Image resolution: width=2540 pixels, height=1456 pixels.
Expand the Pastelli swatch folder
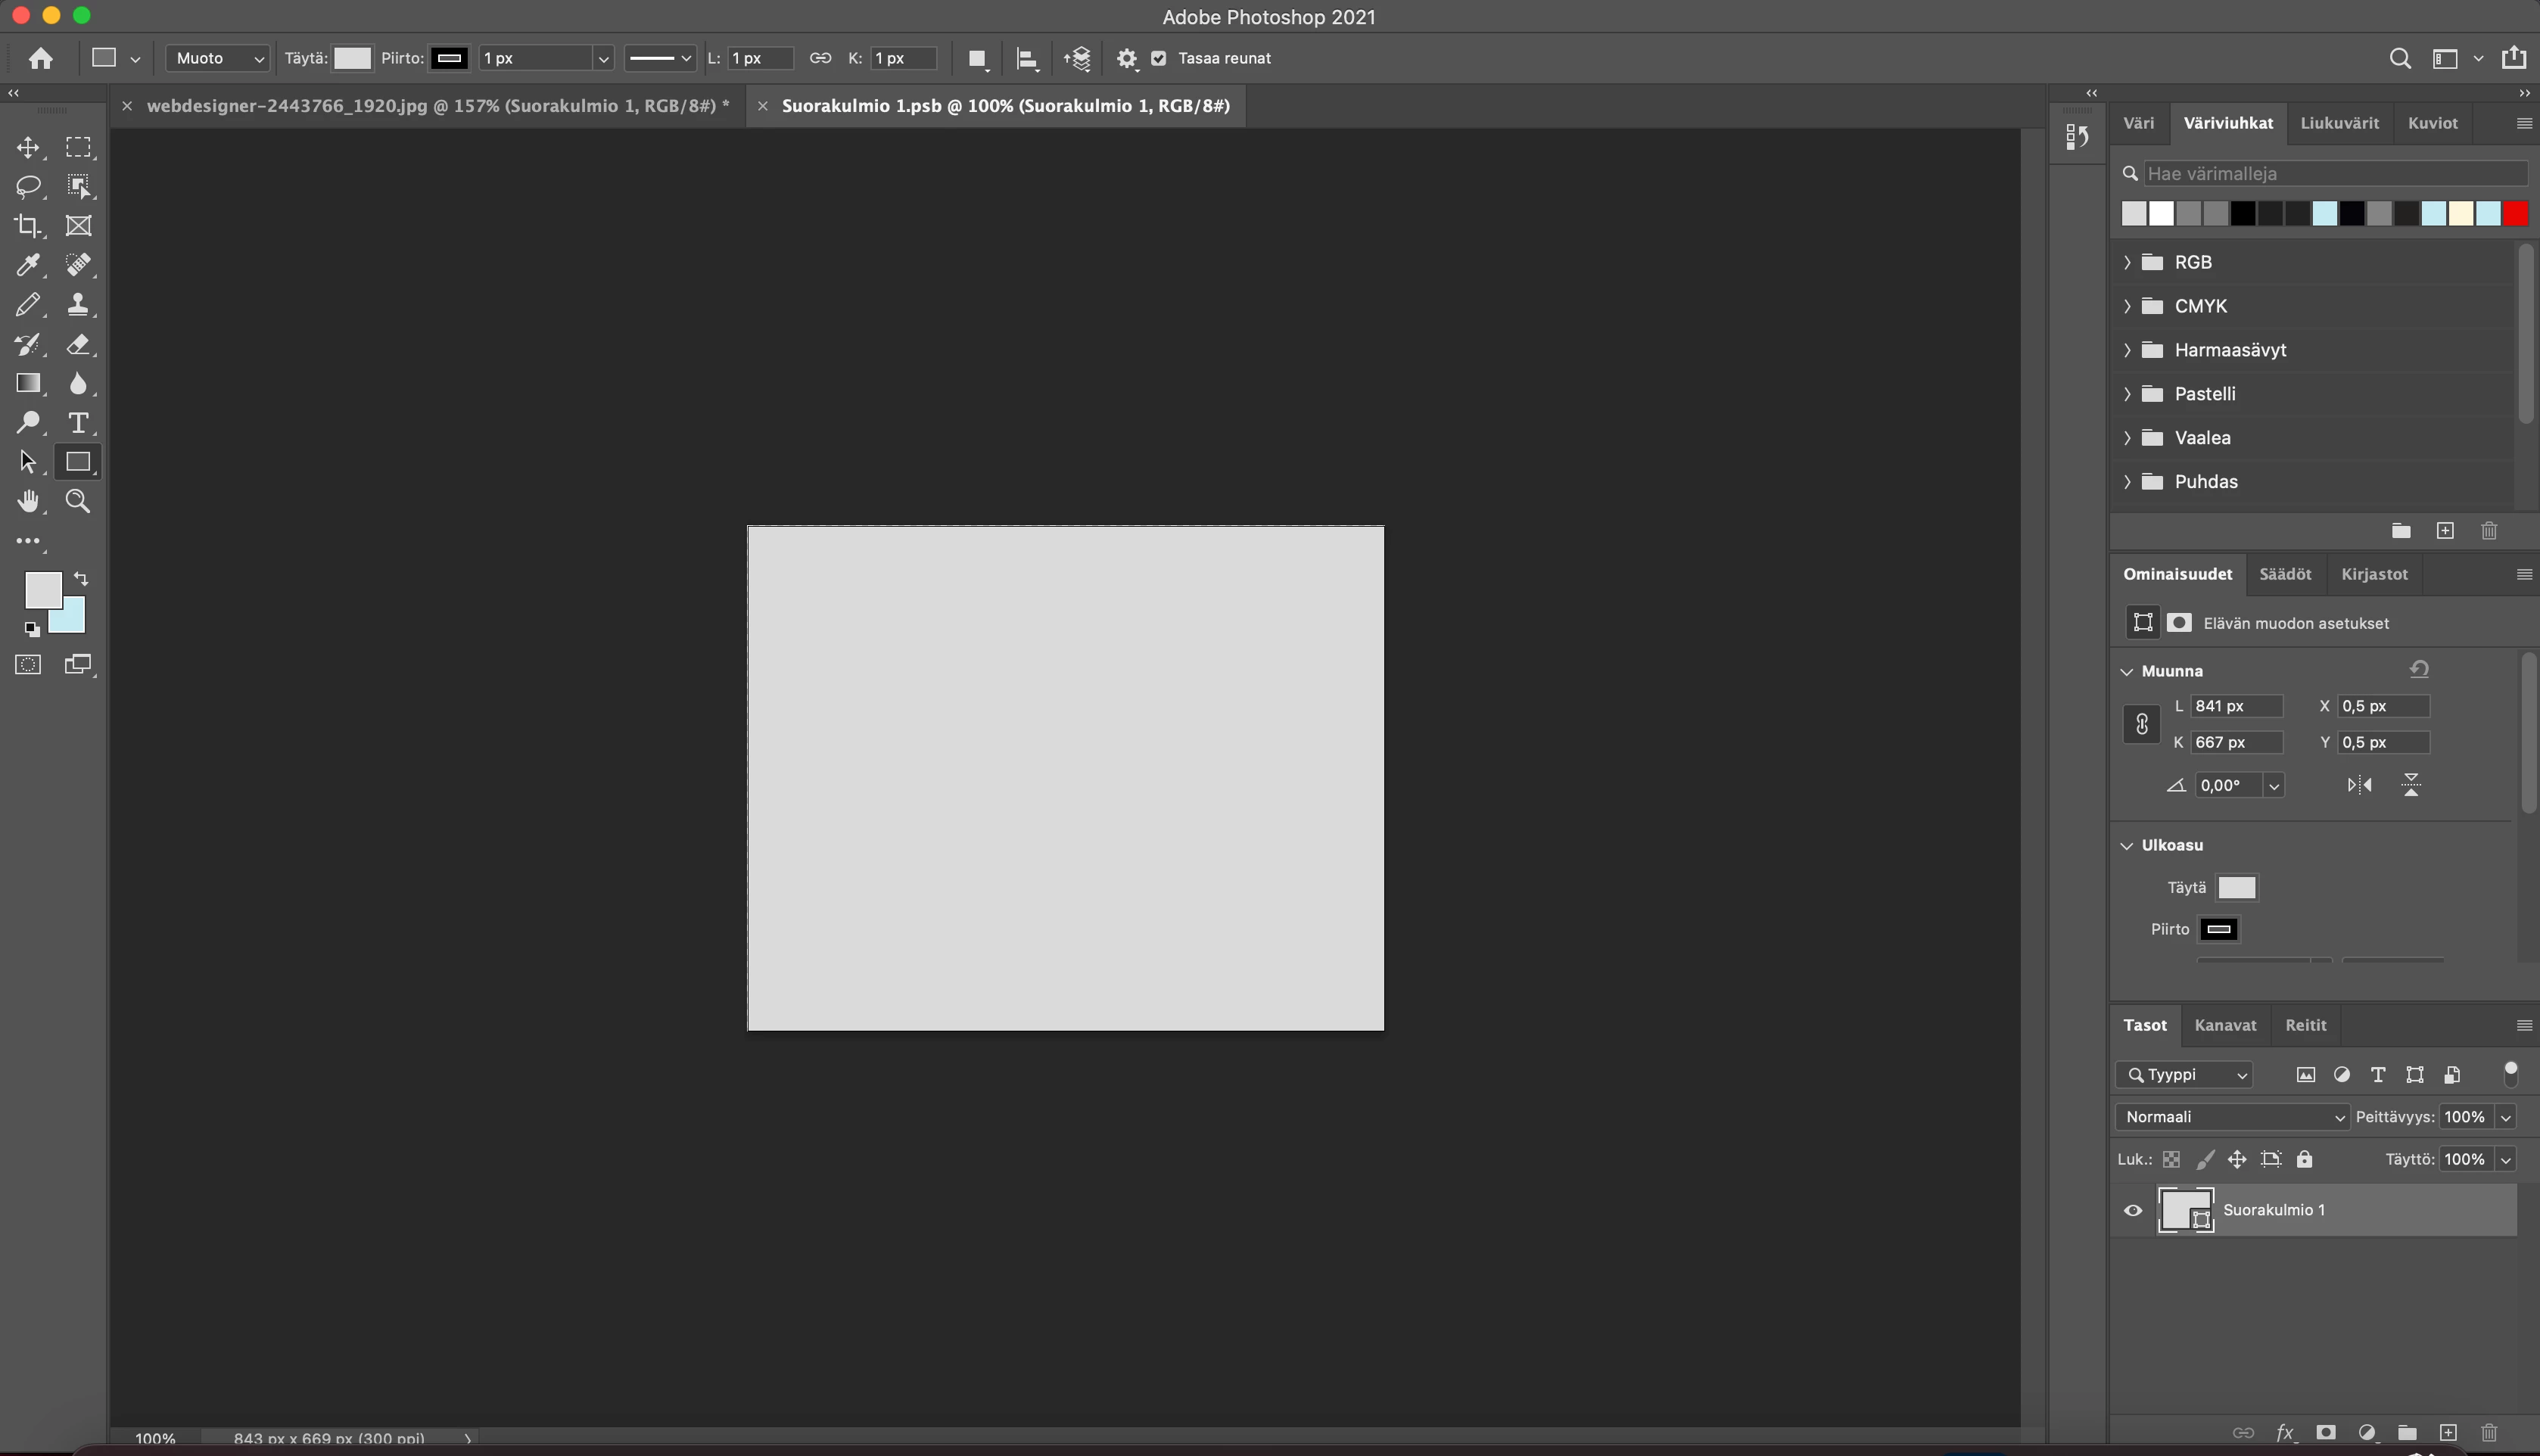click(2127, 394)
